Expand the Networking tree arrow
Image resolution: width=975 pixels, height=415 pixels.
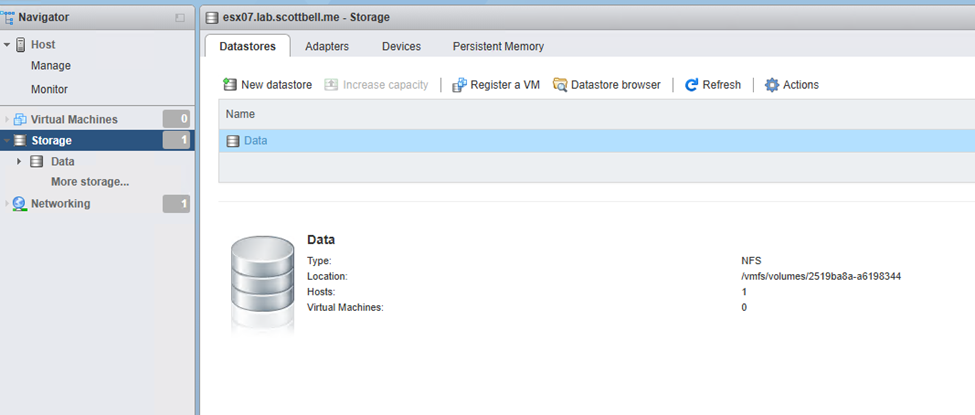pyautogui.click(x=7, y=204)
